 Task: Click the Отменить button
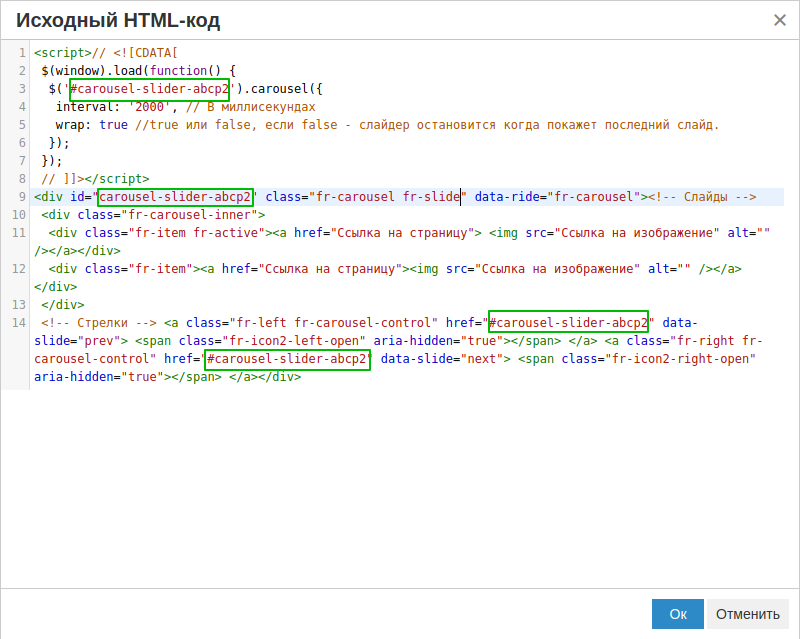click(747, 614)
